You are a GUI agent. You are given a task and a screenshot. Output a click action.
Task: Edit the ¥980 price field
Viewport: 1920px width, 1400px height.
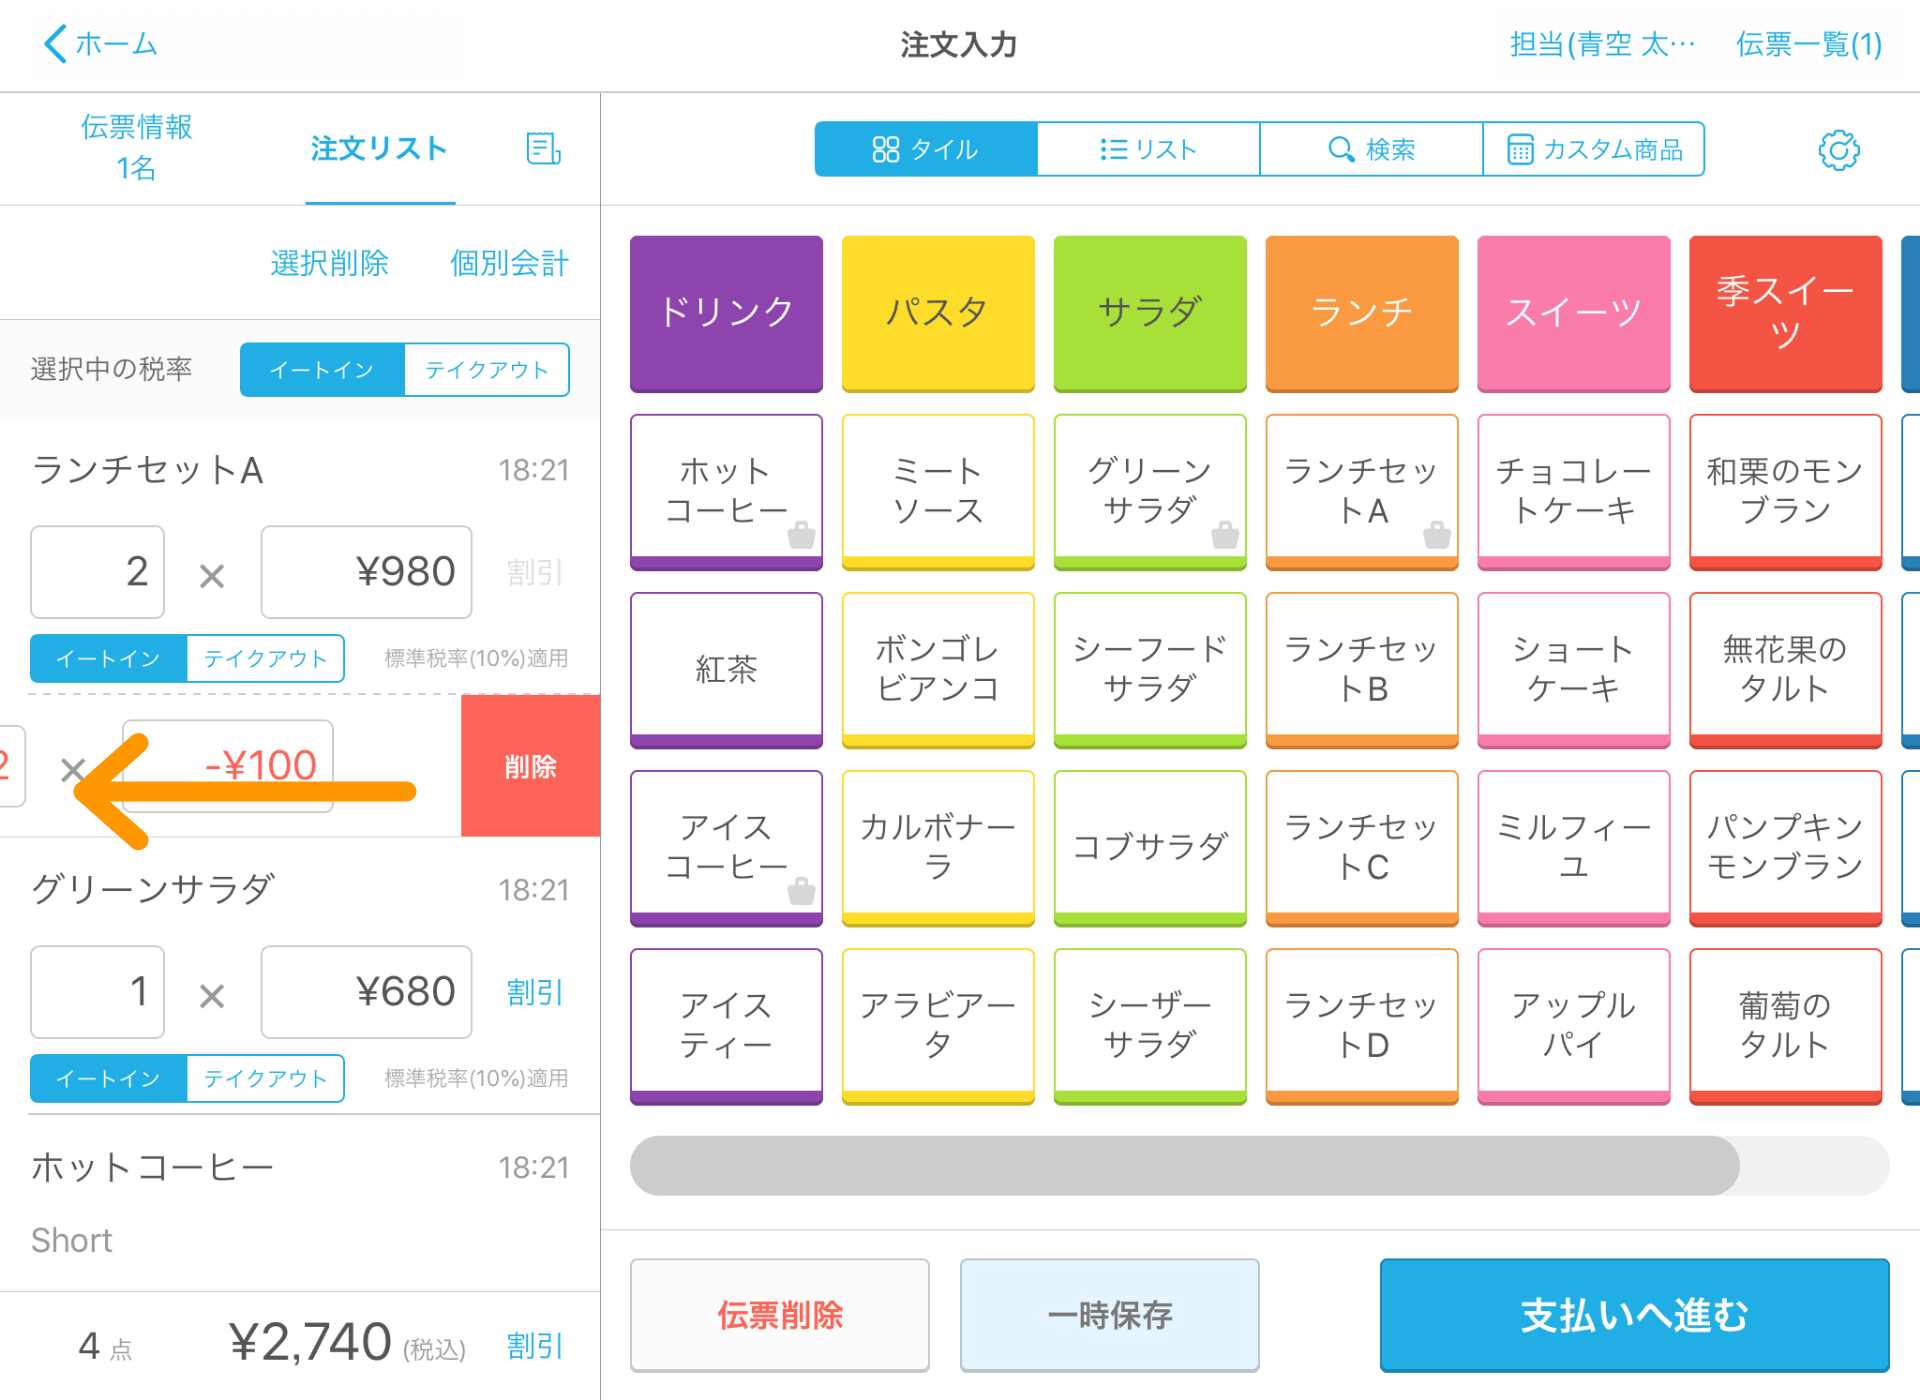366,572
